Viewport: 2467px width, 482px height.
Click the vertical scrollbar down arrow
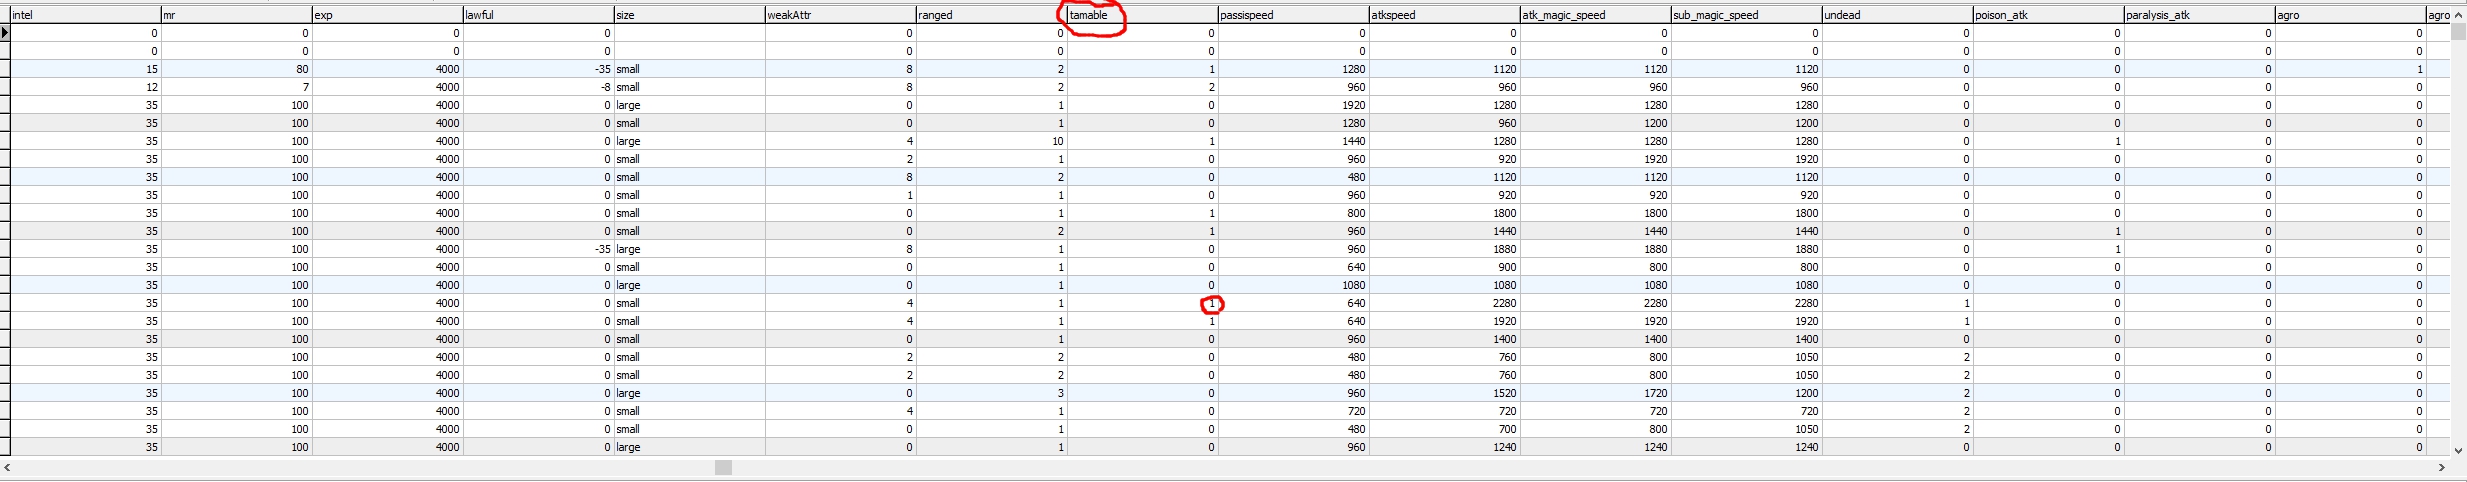2458,450
